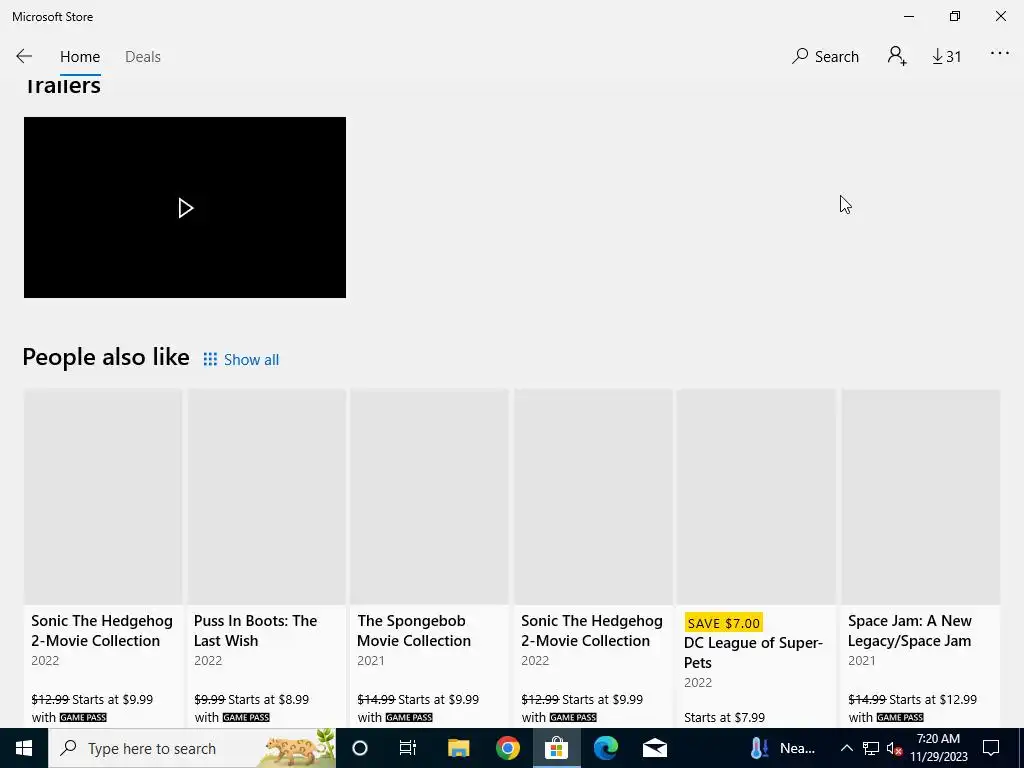The height and width of the screenshot is (768, 1024).
Task: Open Mail app from taskbar
Action: click(654, 748)
